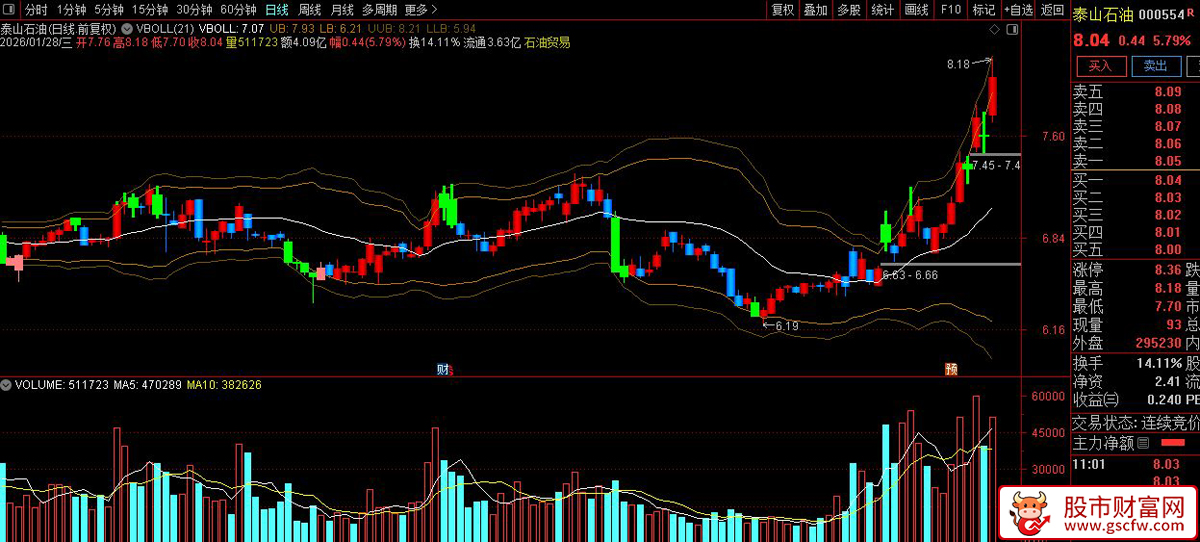Click the 6.19 low price label on chart
The width and height of the screenshot is (1200, 542).
pyautogui.click(x=787, y=325)
